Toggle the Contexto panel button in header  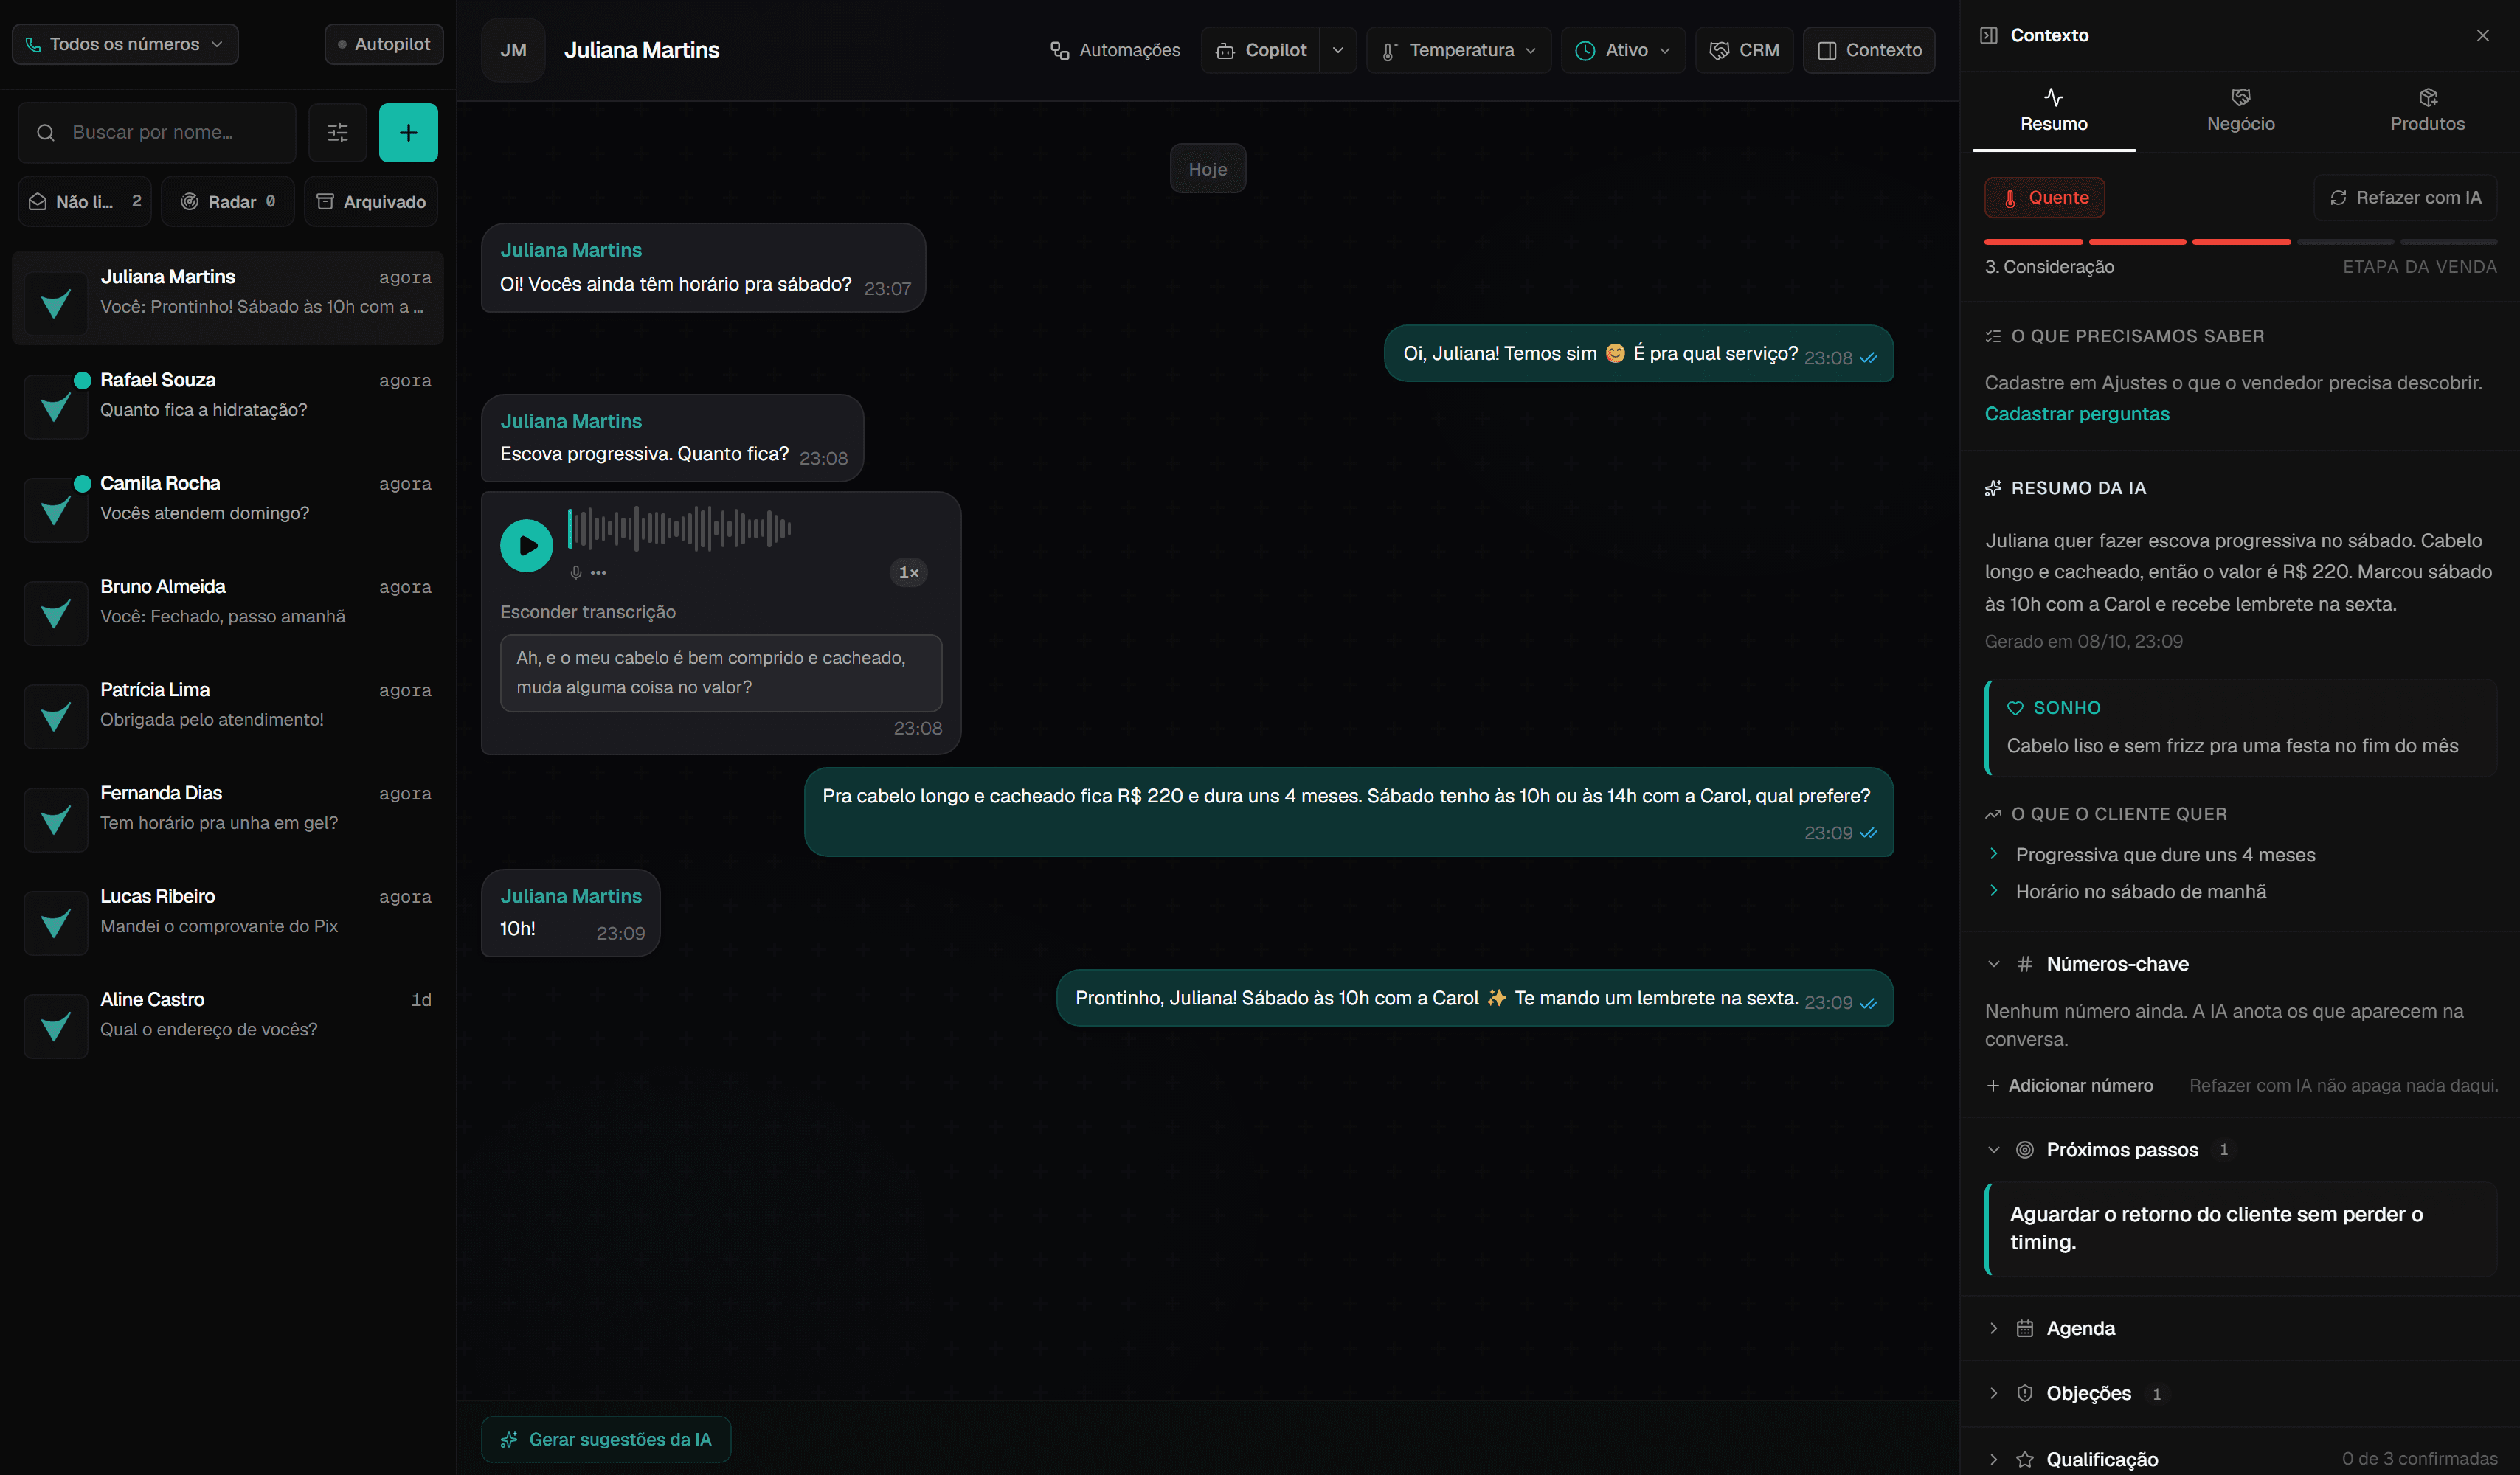(1868, 50)
